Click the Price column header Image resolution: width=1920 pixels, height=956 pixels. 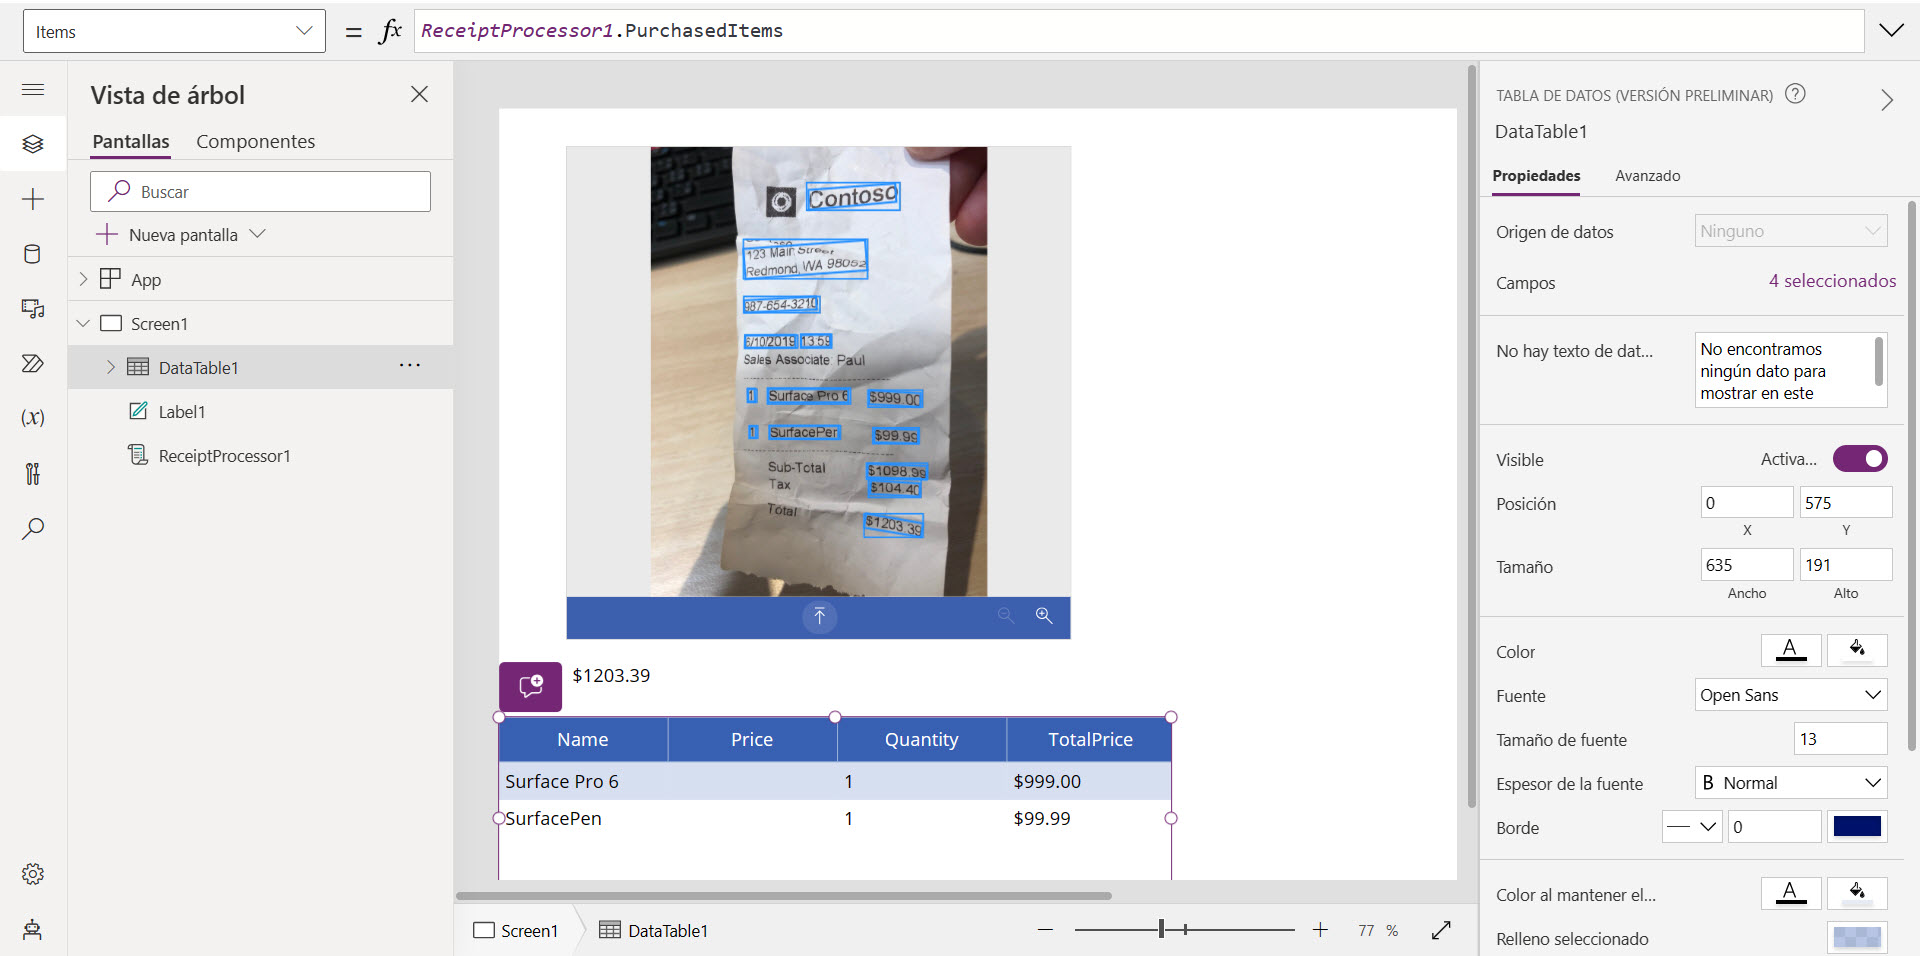pyautogui.click(x=752, y=740)
